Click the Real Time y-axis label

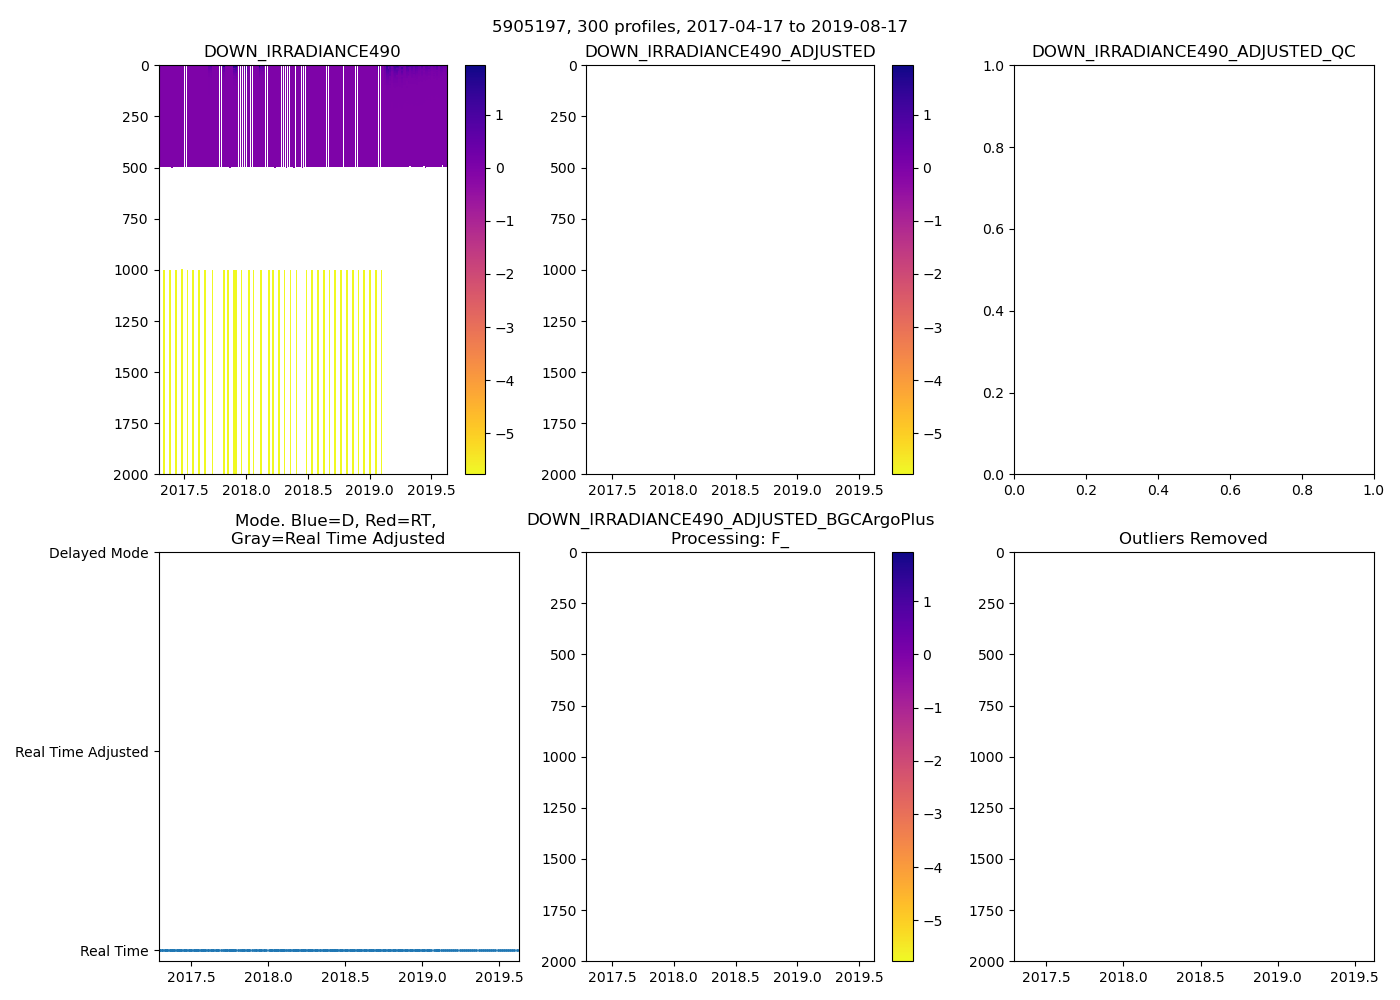114,951
